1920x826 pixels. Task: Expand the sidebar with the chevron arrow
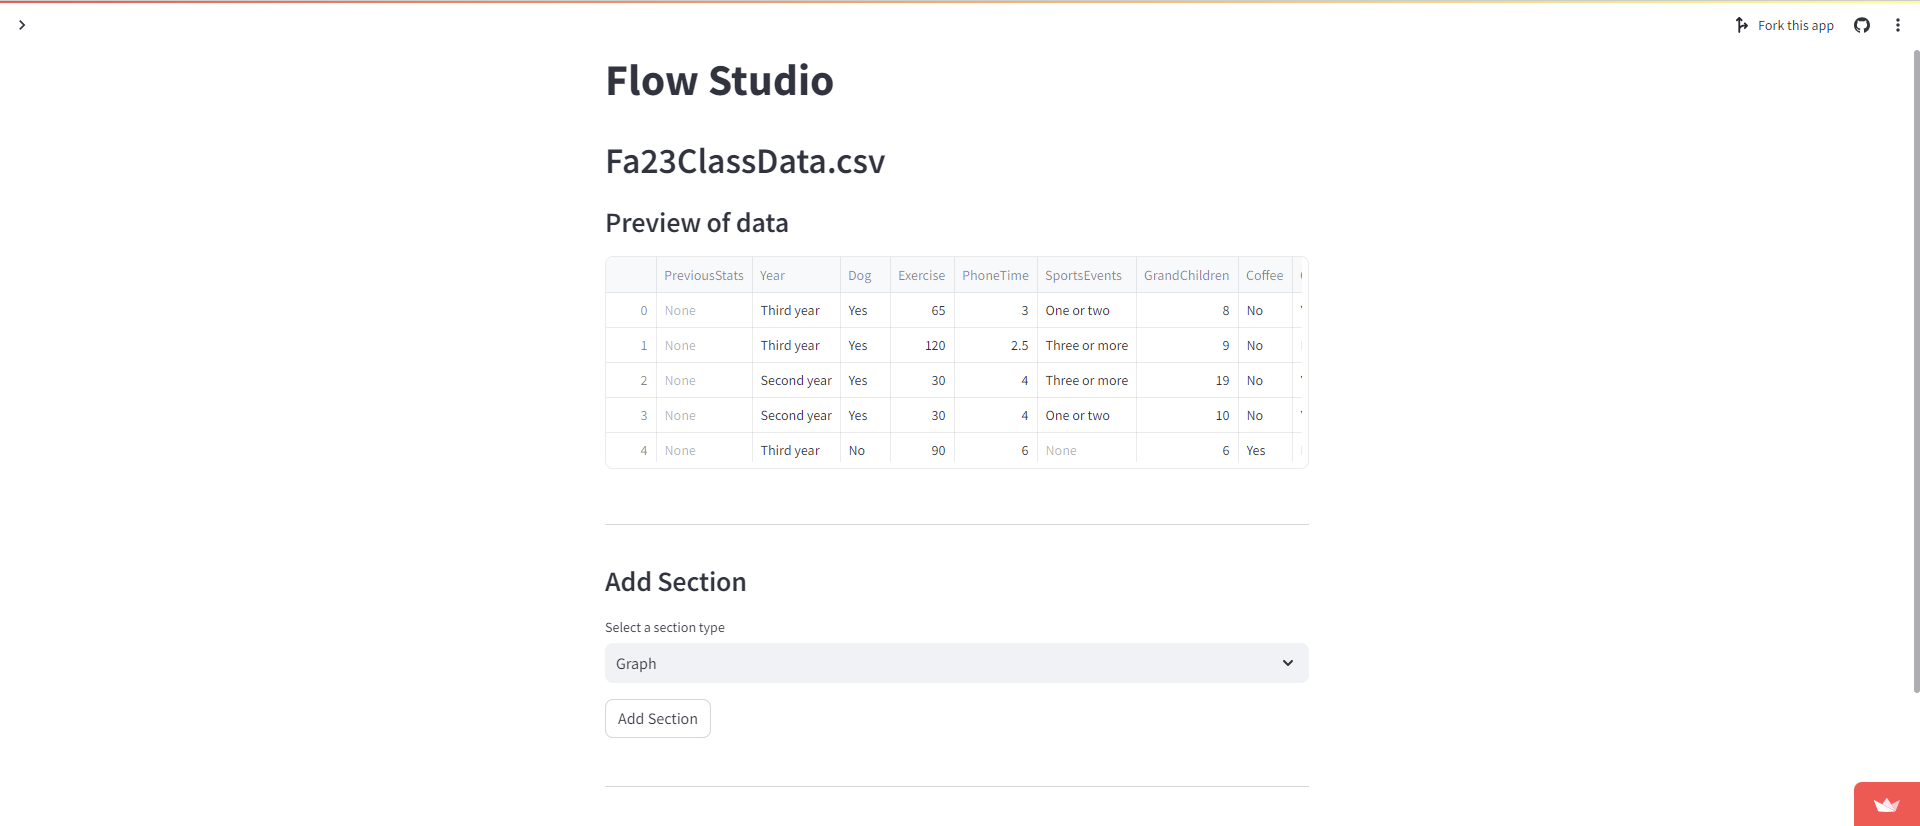[x=21, y=25]
